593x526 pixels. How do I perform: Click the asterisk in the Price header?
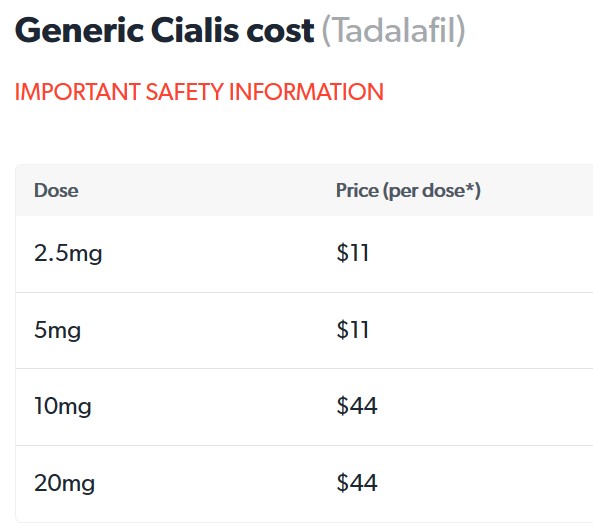point(470,186)
